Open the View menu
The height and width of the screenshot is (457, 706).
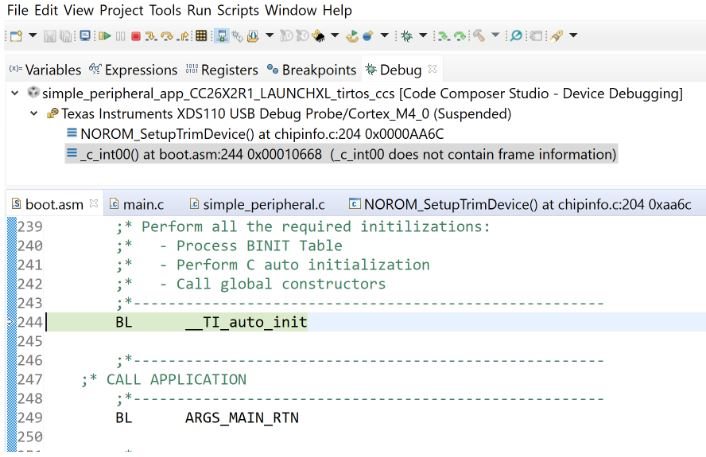coord(78,10)
